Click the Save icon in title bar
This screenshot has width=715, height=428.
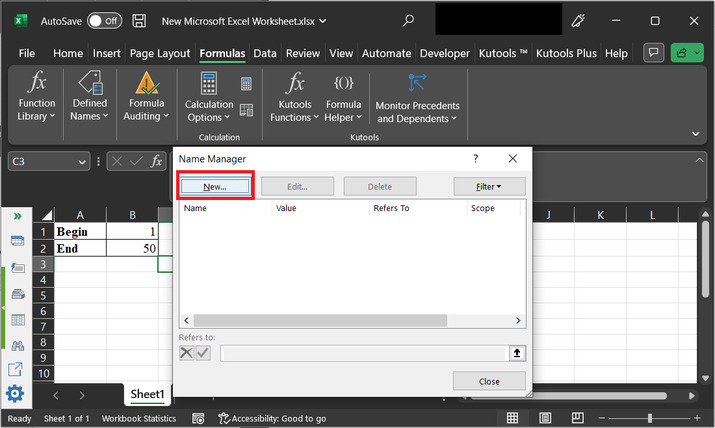pos(140,20)
